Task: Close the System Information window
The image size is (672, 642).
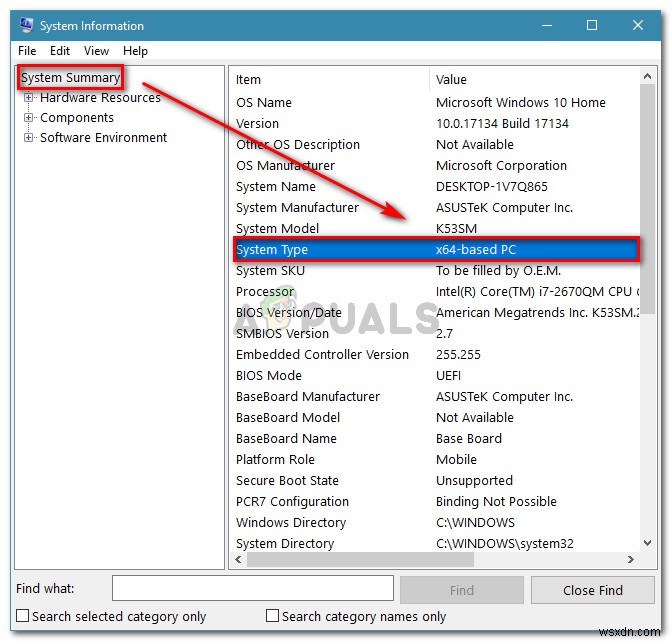Action: [x=638, y=25]
